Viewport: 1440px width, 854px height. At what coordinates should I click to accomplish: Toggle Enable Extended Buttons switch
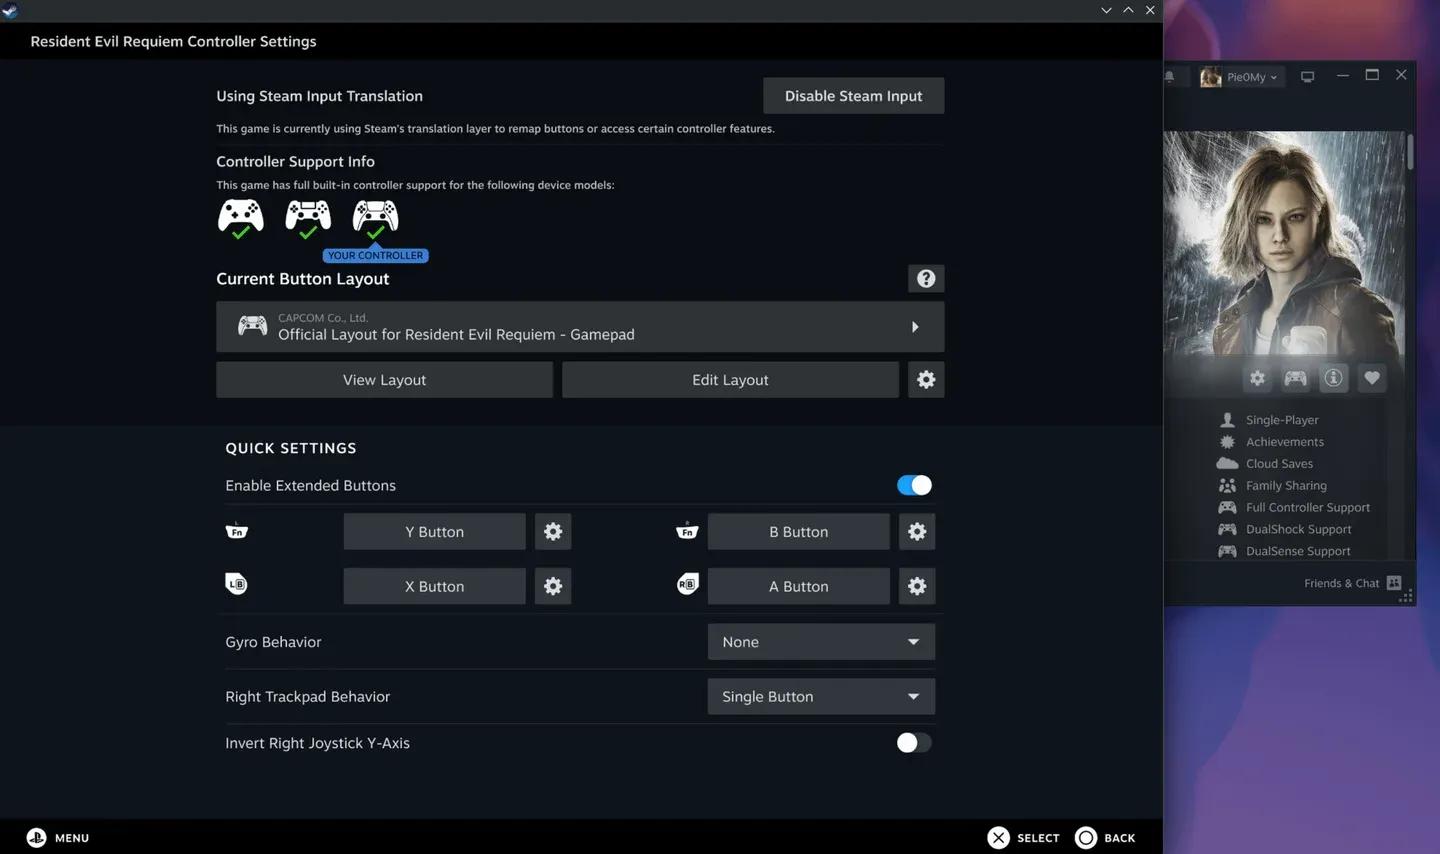(x=914, y=485)
